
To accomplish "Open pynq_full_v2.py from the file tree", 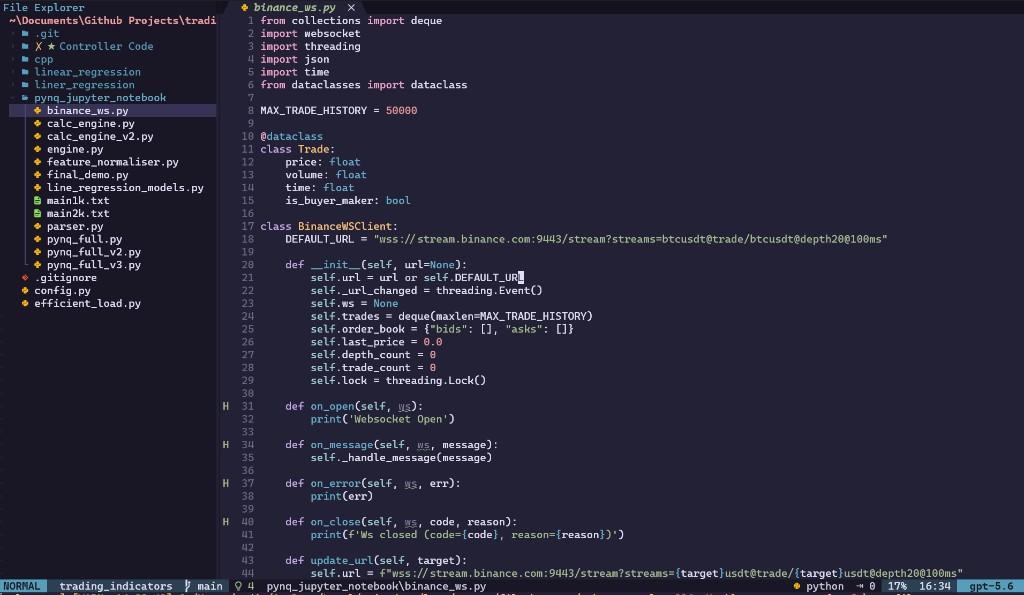I will (93, 252).
